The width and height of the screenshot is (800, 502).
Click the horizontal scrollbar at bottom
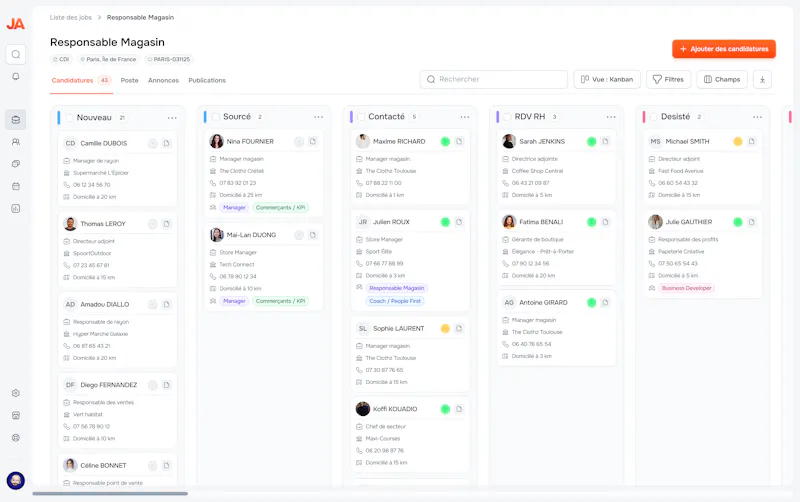pyautogui.click(x=110, y=493)
